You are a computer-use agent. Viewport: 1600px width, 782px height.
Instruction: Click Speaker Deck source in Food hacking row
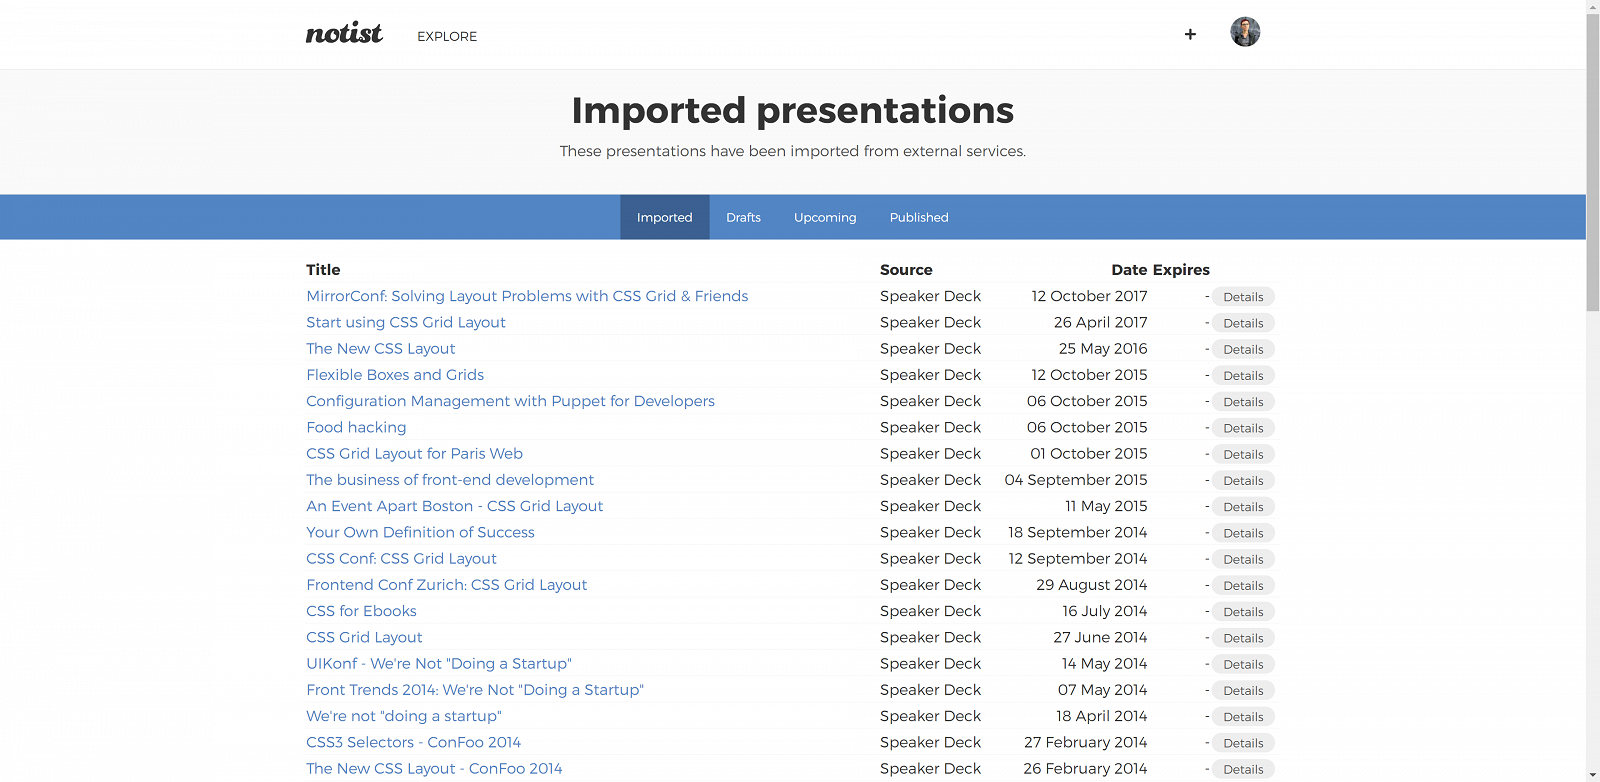click(930, 427)
